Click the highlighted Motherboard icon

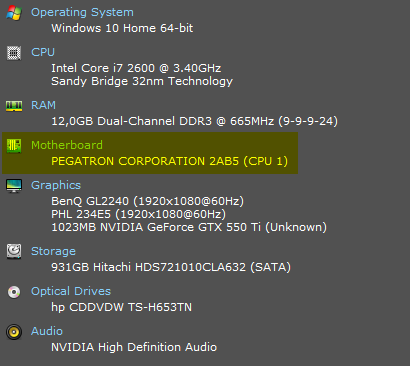coord(14,146)
